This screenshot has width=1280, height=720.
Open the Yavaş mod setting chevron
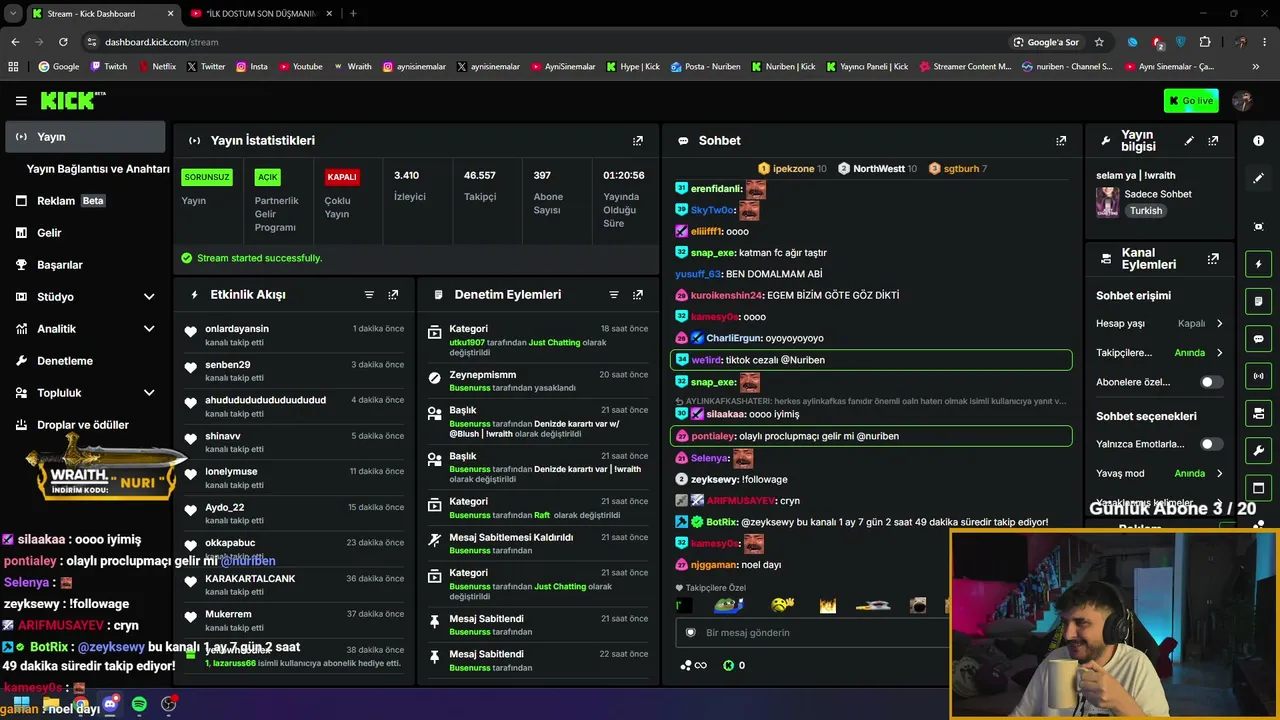[1219, 474]
